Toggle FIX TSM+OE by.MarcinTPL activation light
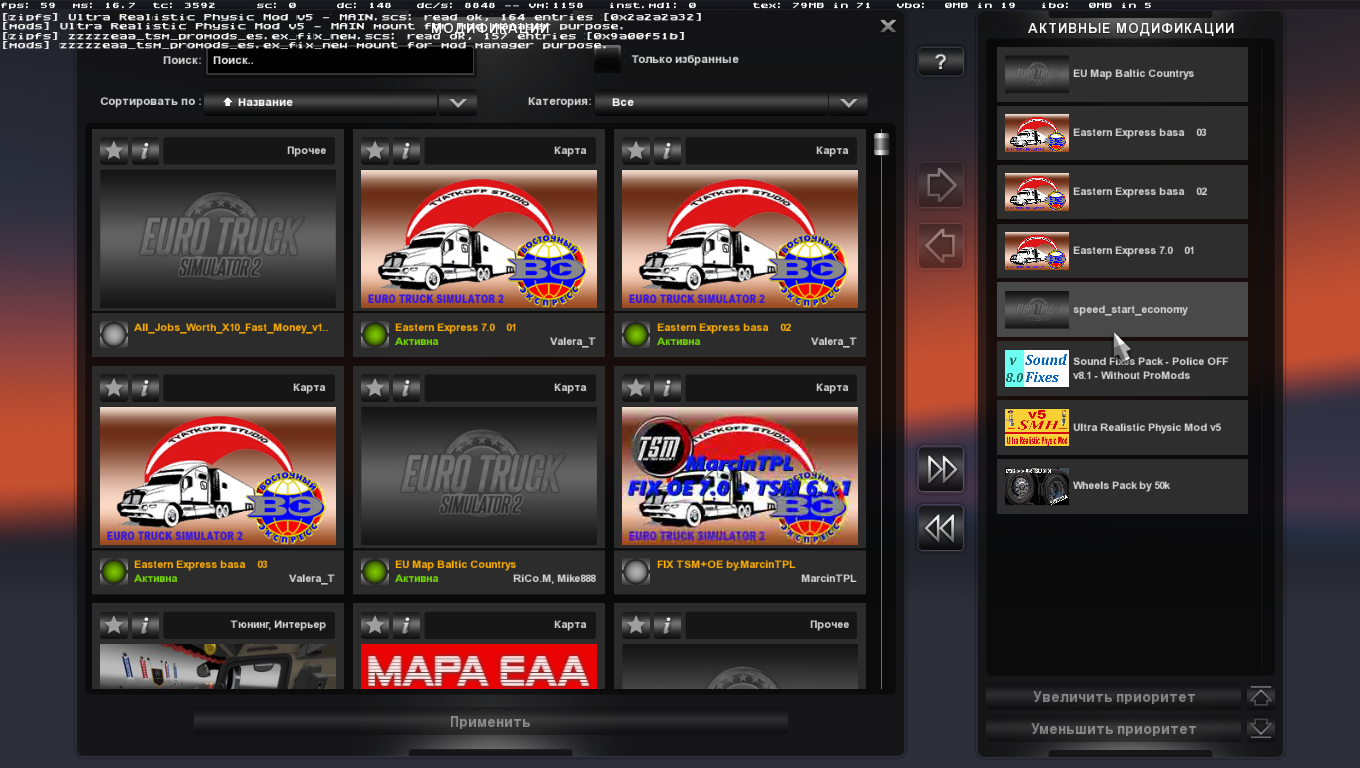The width and height of the screenshot is (1360, 768). tap(636, 571)
